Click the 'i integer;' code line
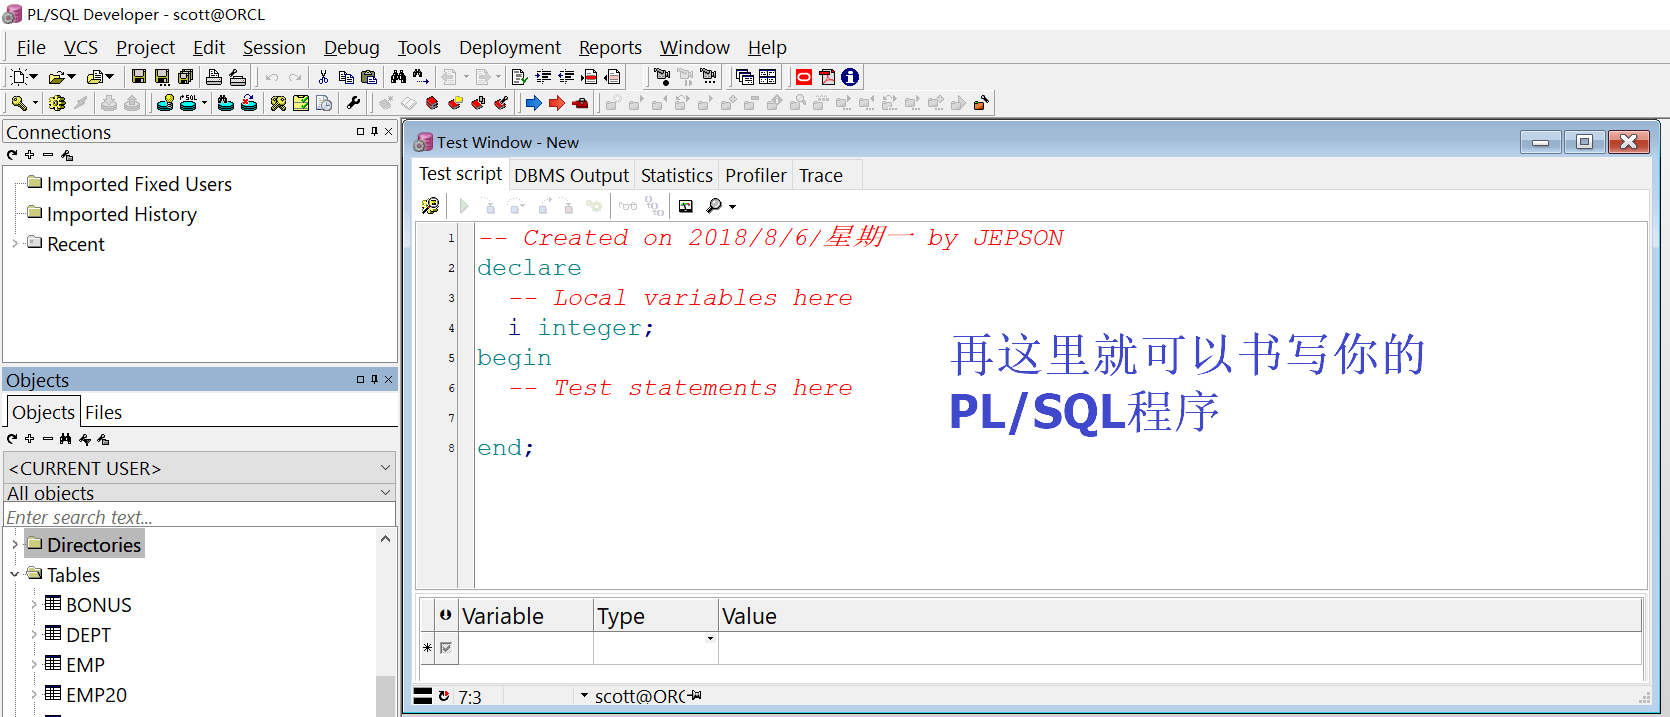This screenshot has height=717, width=1670. click(x=581, y=328)
